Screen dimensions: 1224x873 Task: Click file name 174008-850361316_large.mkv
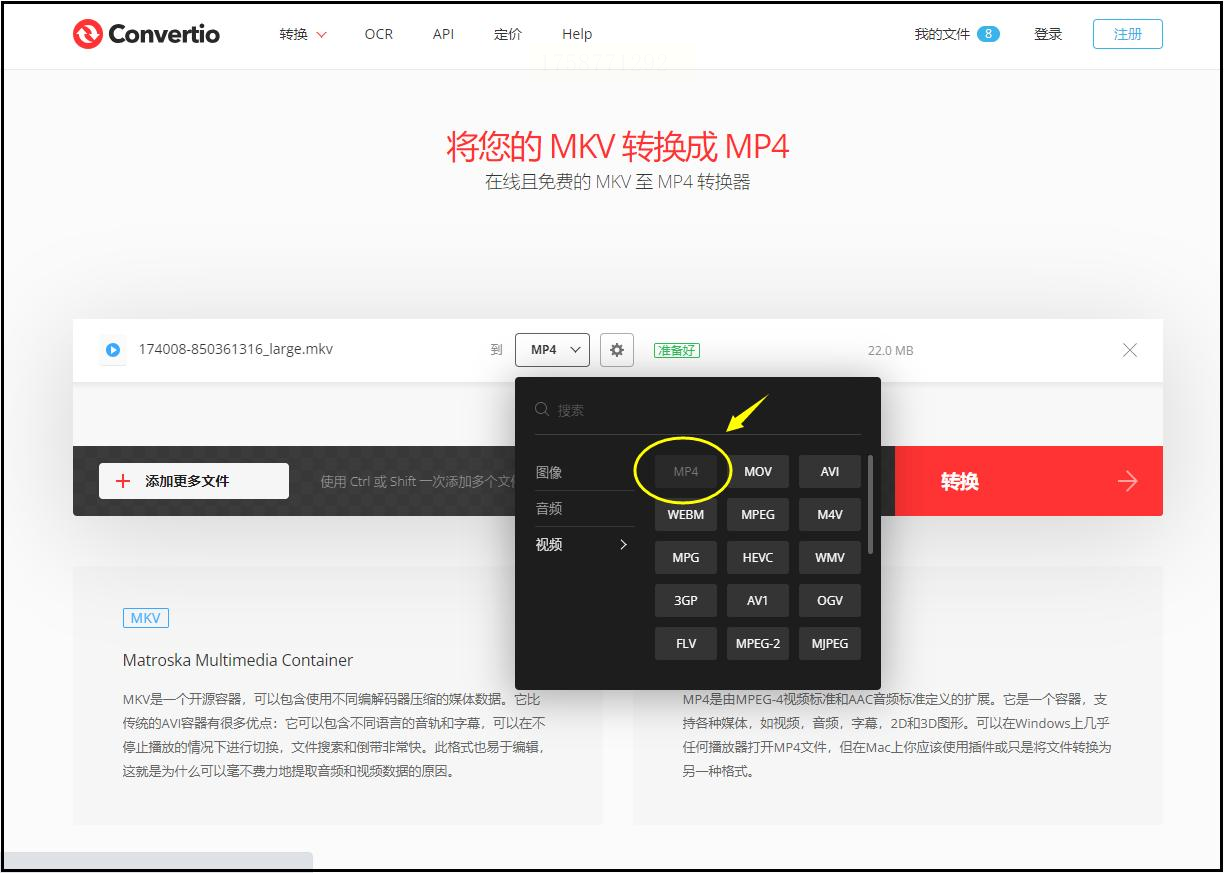pos(236,350)
